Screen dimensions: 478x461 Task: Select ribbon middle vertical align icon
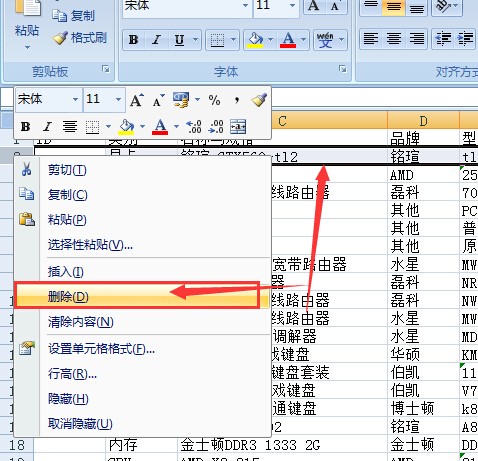tap(394, 7)
